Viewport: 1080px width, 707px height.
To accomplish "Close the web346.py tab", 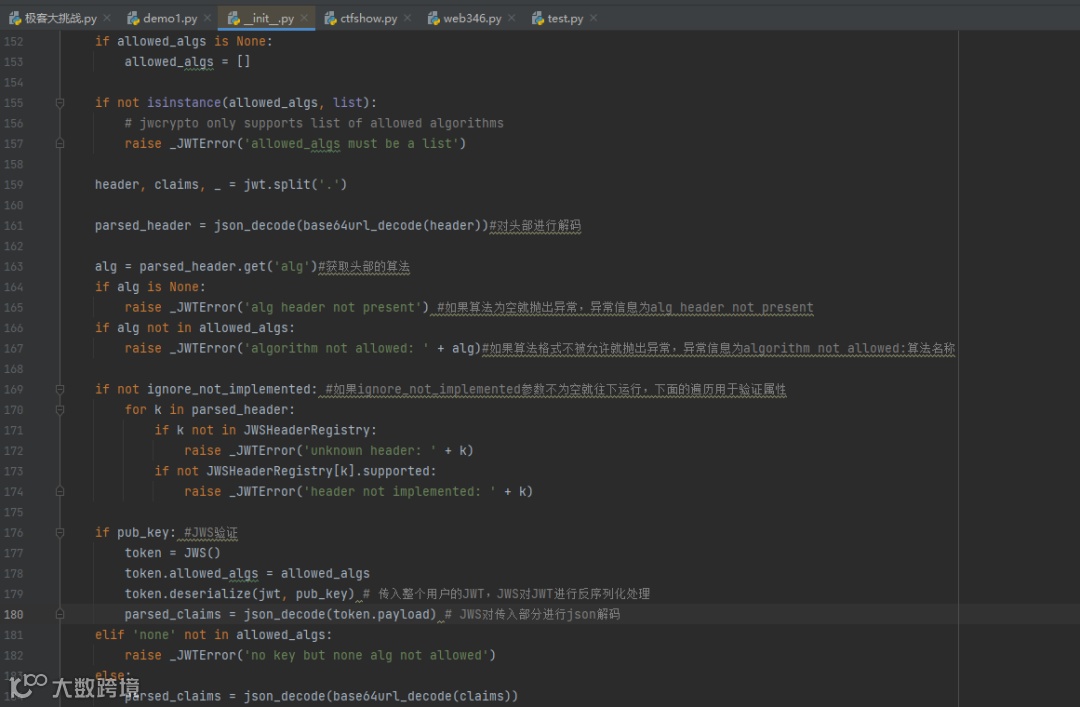I will [x=511, y=18].
